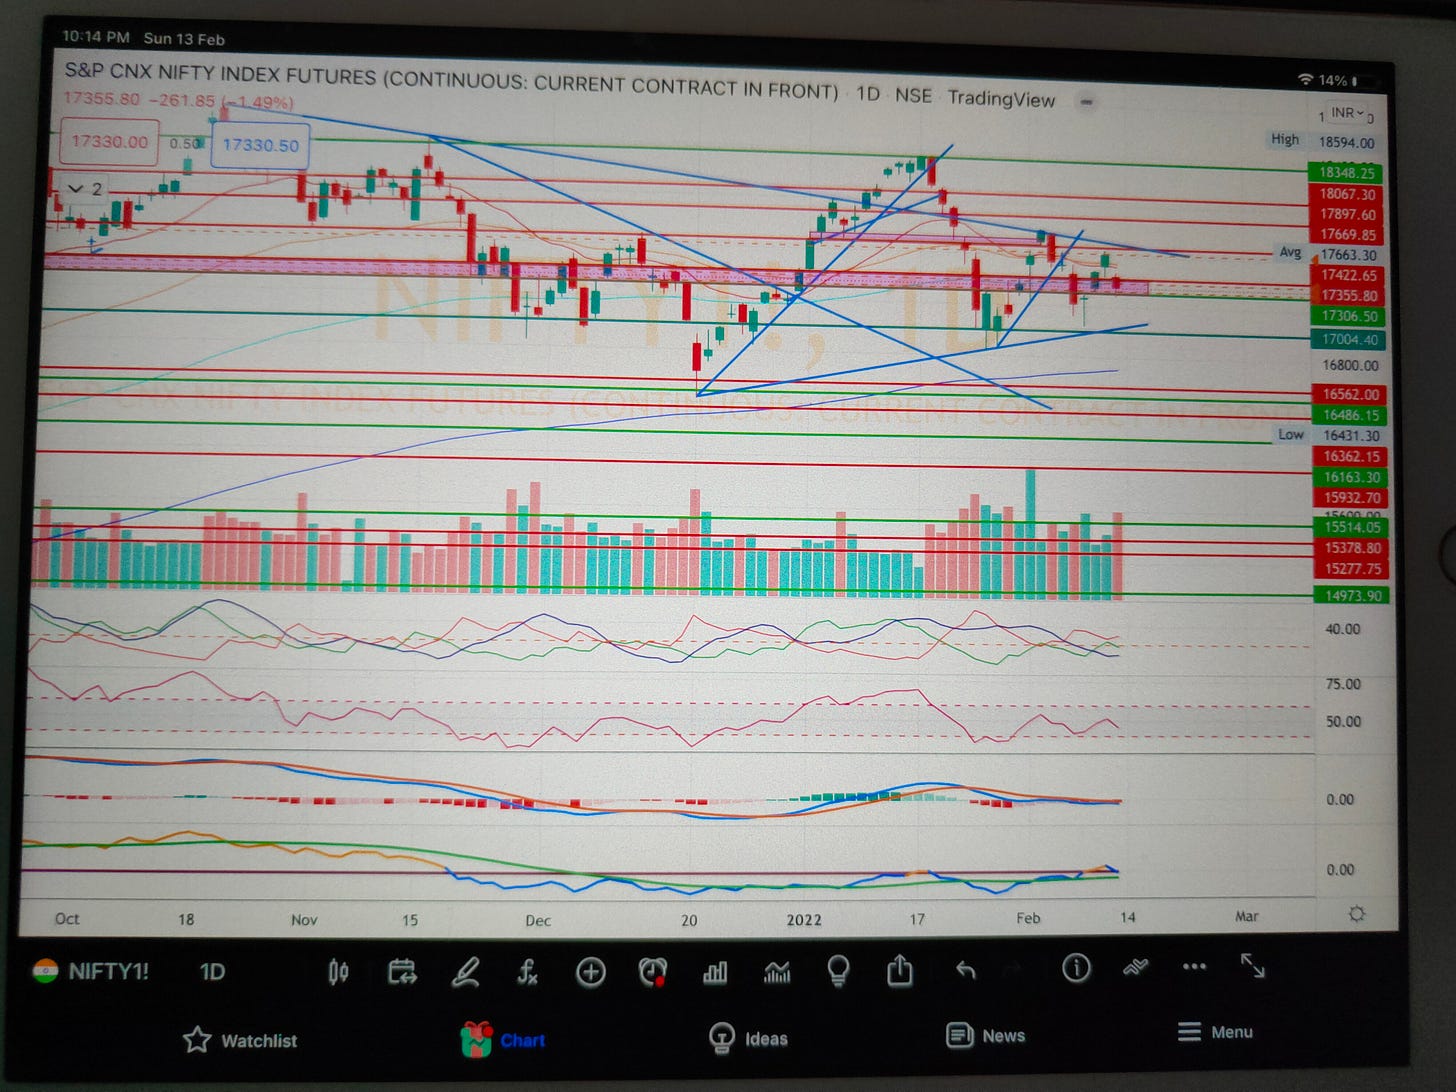
Task: Share the chart using share icon
Action: pyautogui.click(x=900, y=969)
